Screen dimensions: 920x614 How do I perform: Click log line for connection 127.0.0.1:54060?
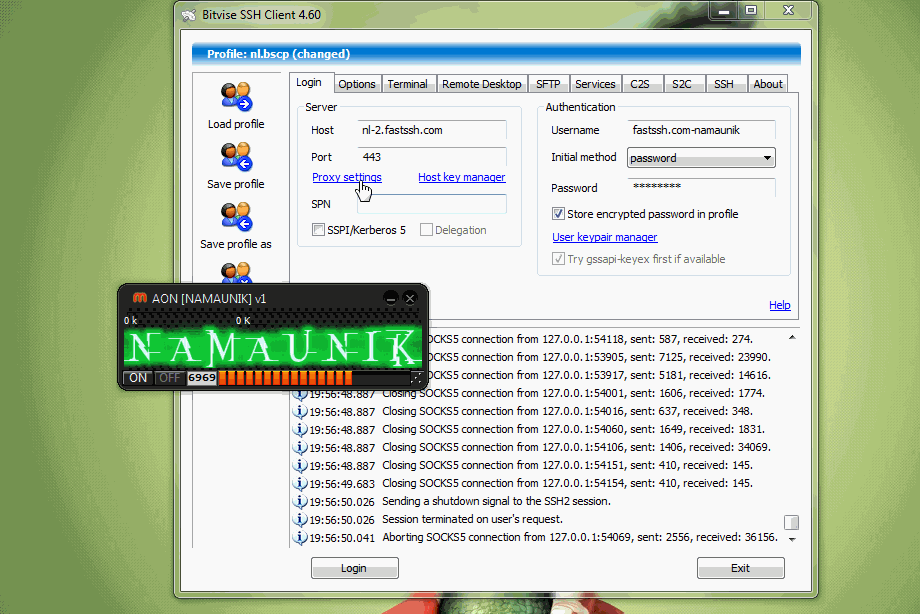tap(573, 430)
